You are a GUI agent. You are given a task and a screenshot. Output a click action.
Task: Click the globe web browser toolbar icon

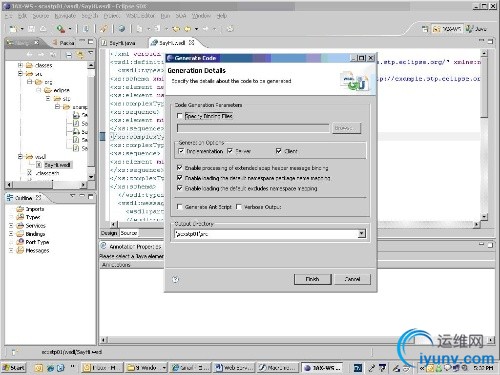tap(122, 29)
